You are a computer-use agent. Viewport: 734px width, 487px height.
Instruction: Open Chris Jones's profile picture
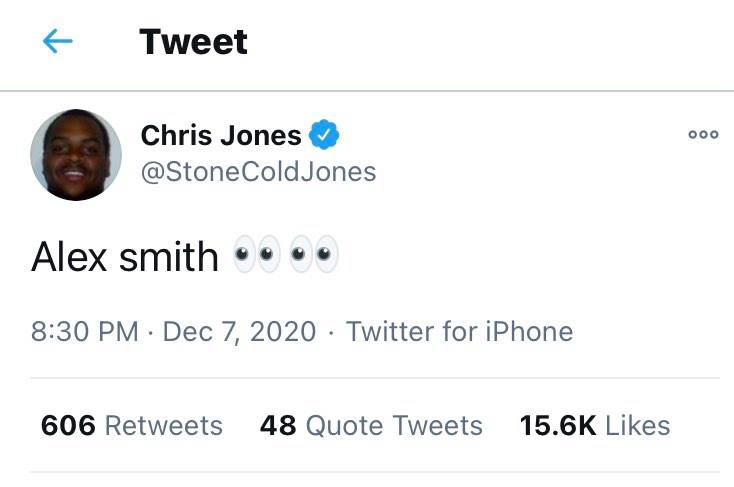76,154
